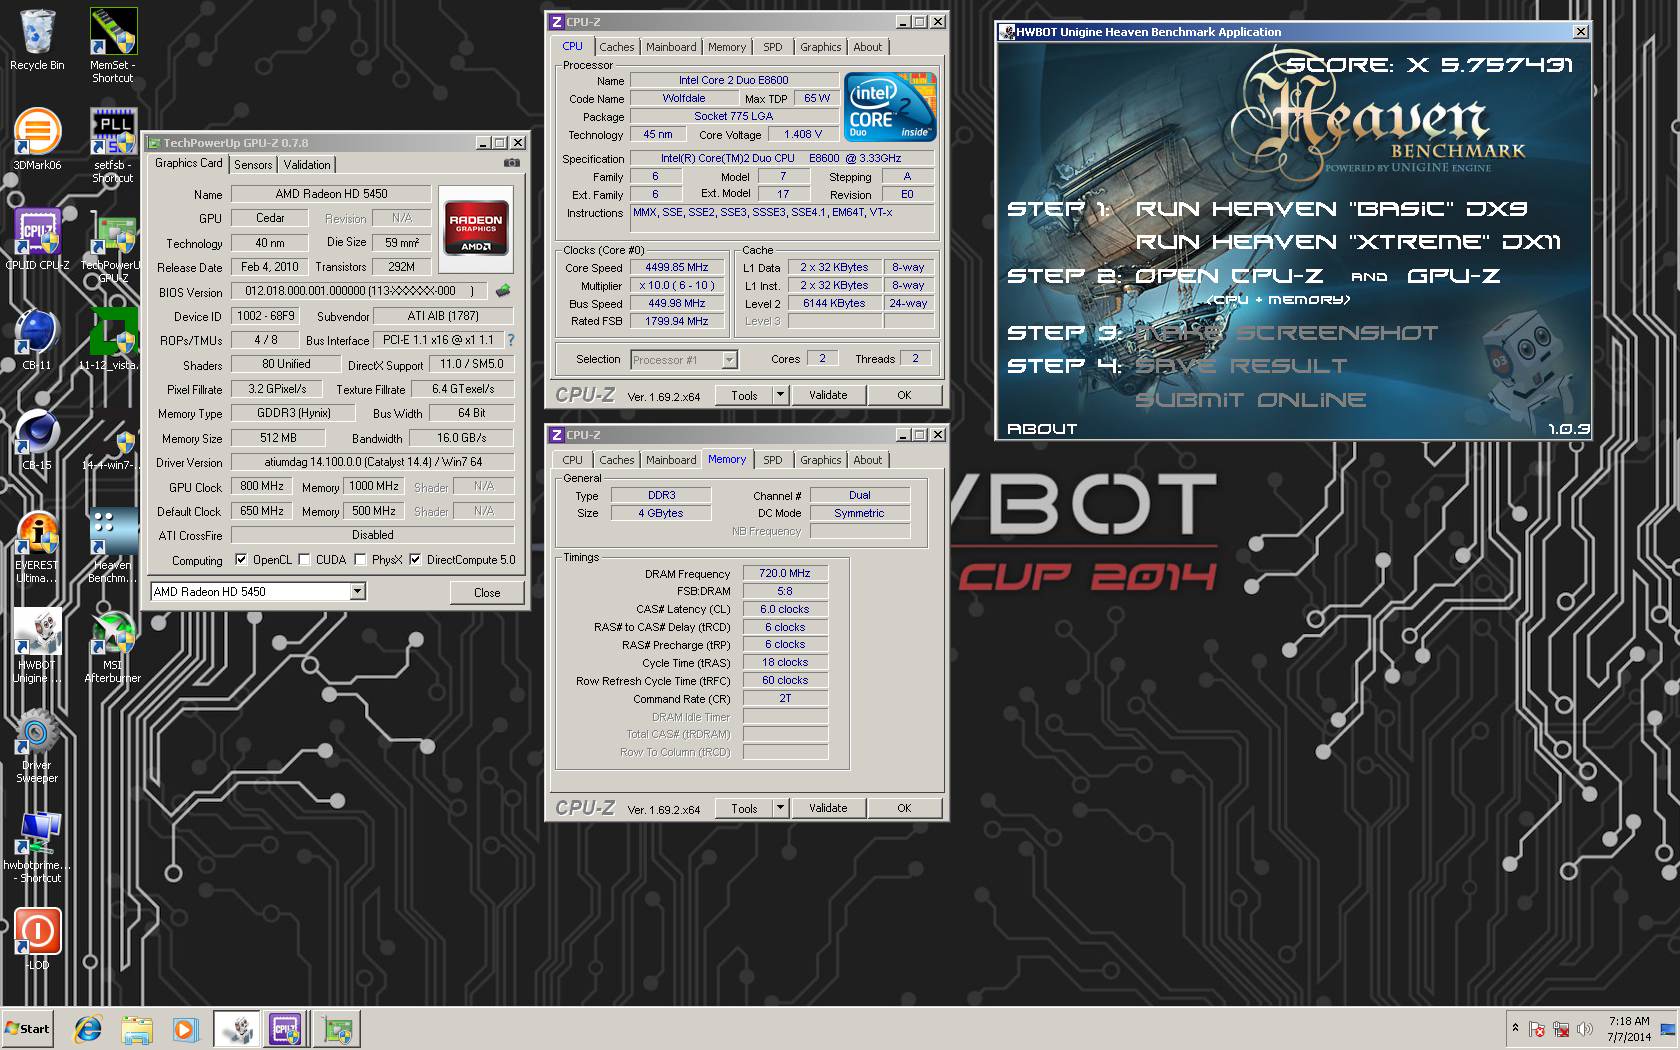Open the Mainboard tab in upper CPU-Z window
The height and width of the screenshot is (1050, 1680).
tap(671, 47)
